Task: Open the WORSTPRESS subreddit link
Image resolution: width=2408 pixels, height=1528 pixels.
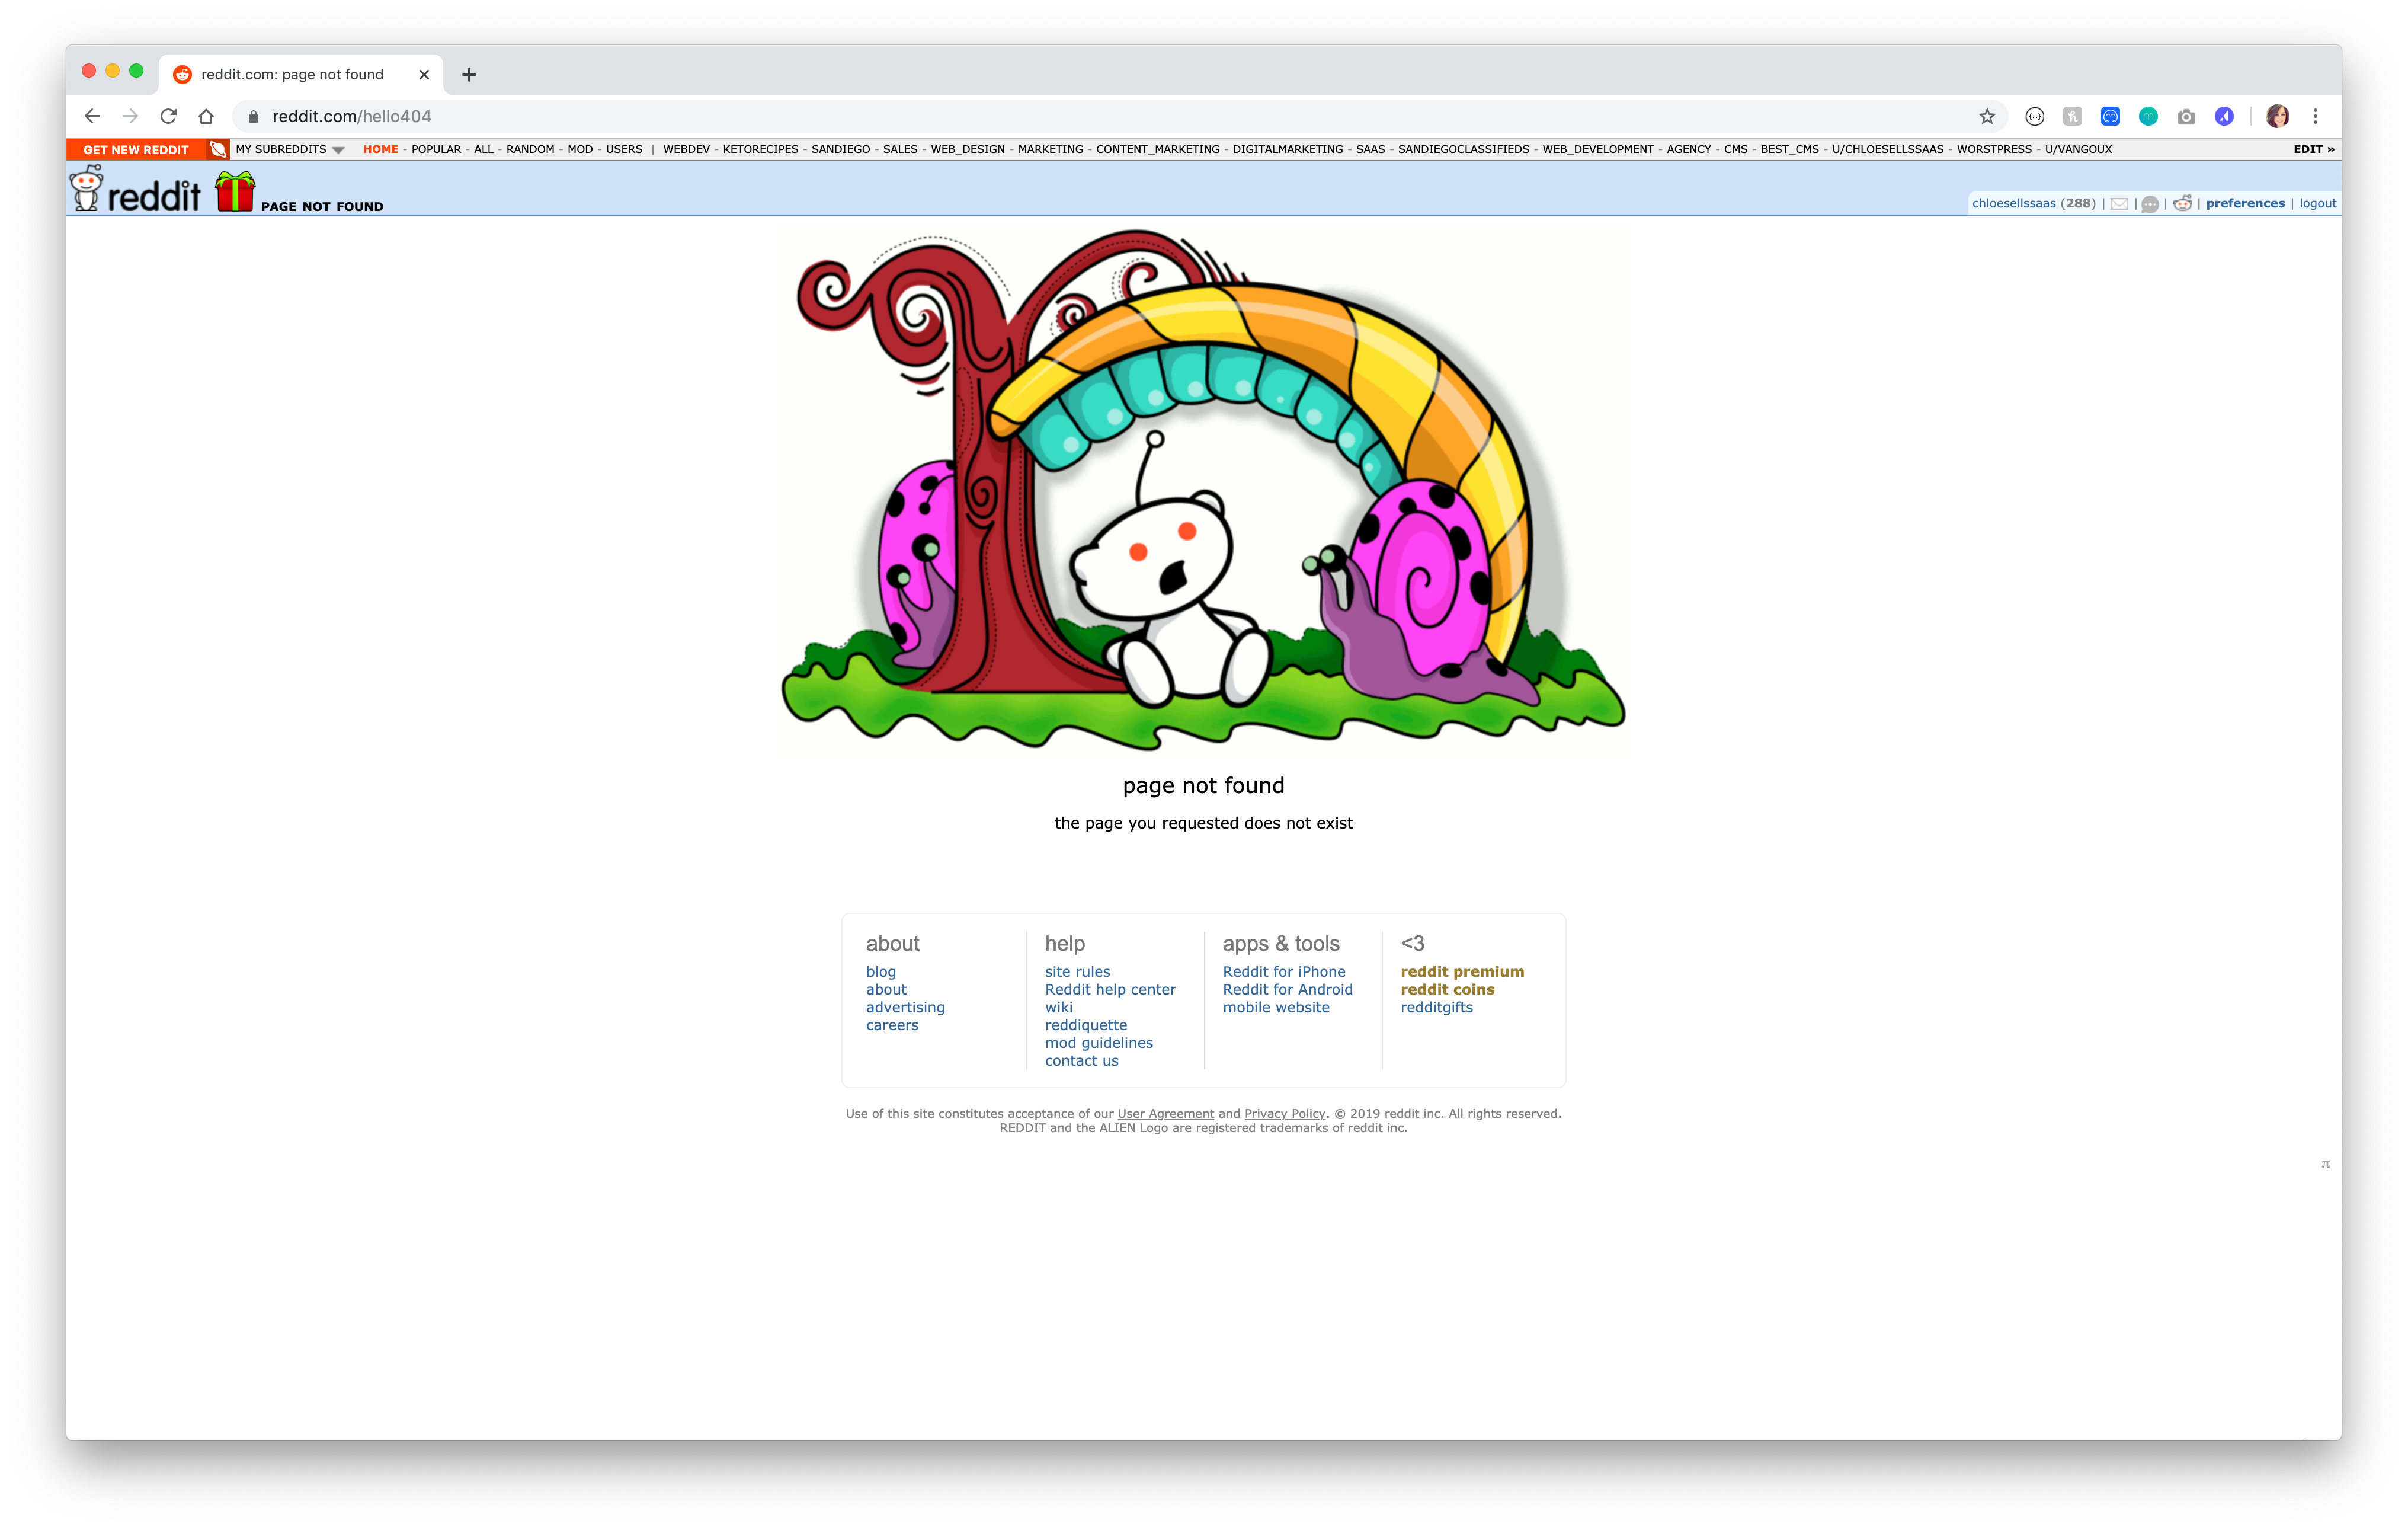Action: click(1993, 149)
